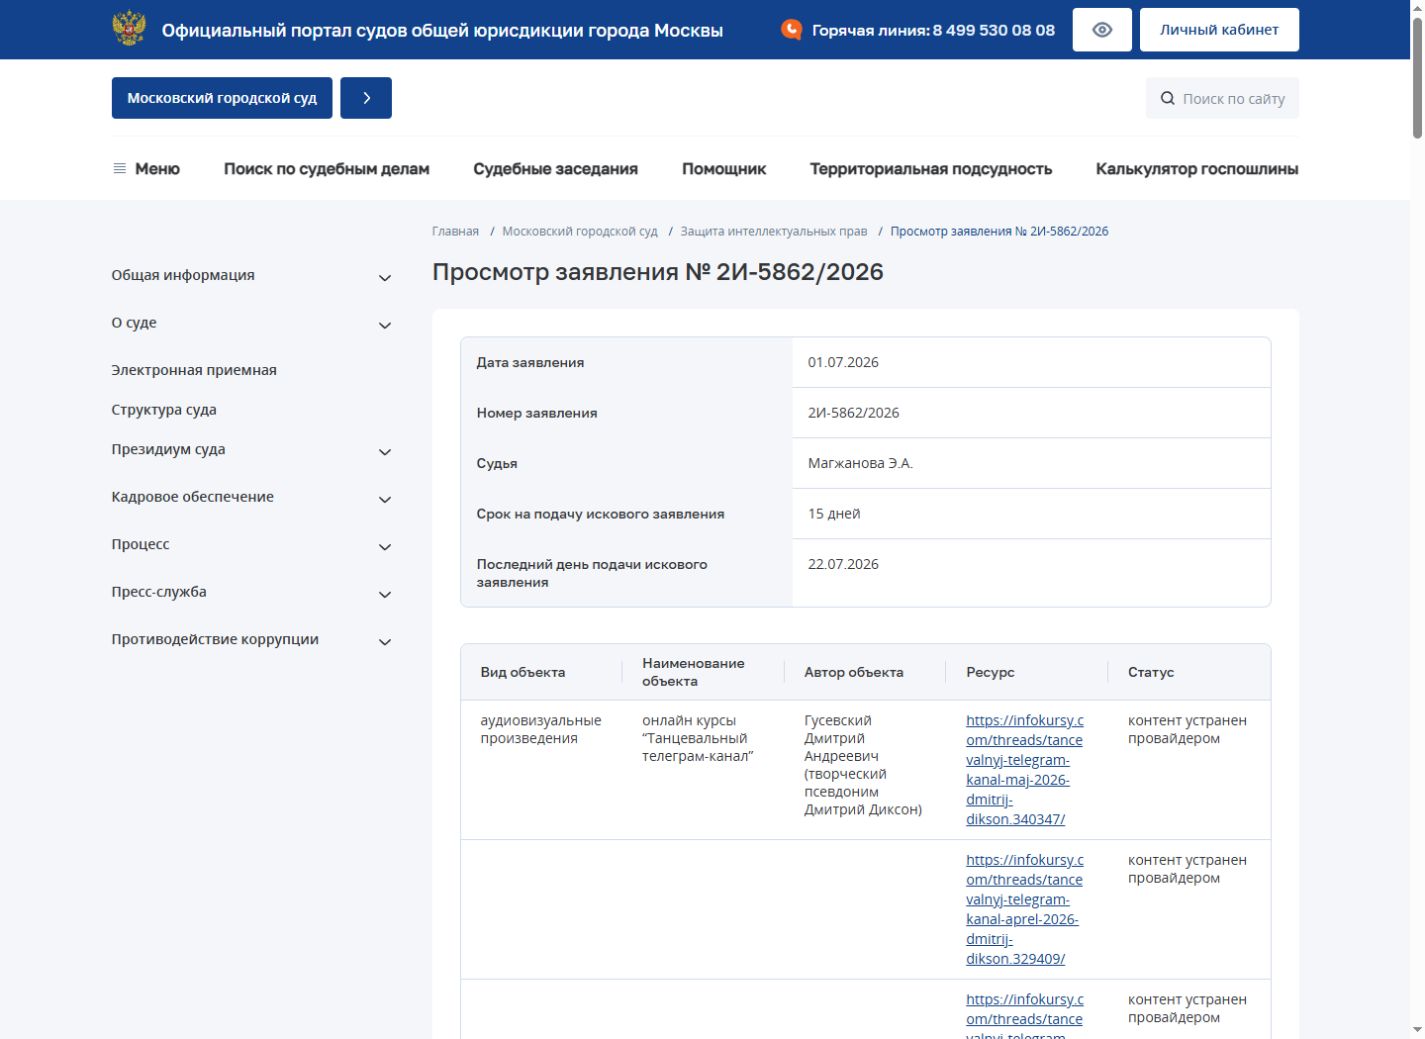Open the Помощник menu item
The height and width of the screenshot is (1039, 1425).
pos(724,169)
